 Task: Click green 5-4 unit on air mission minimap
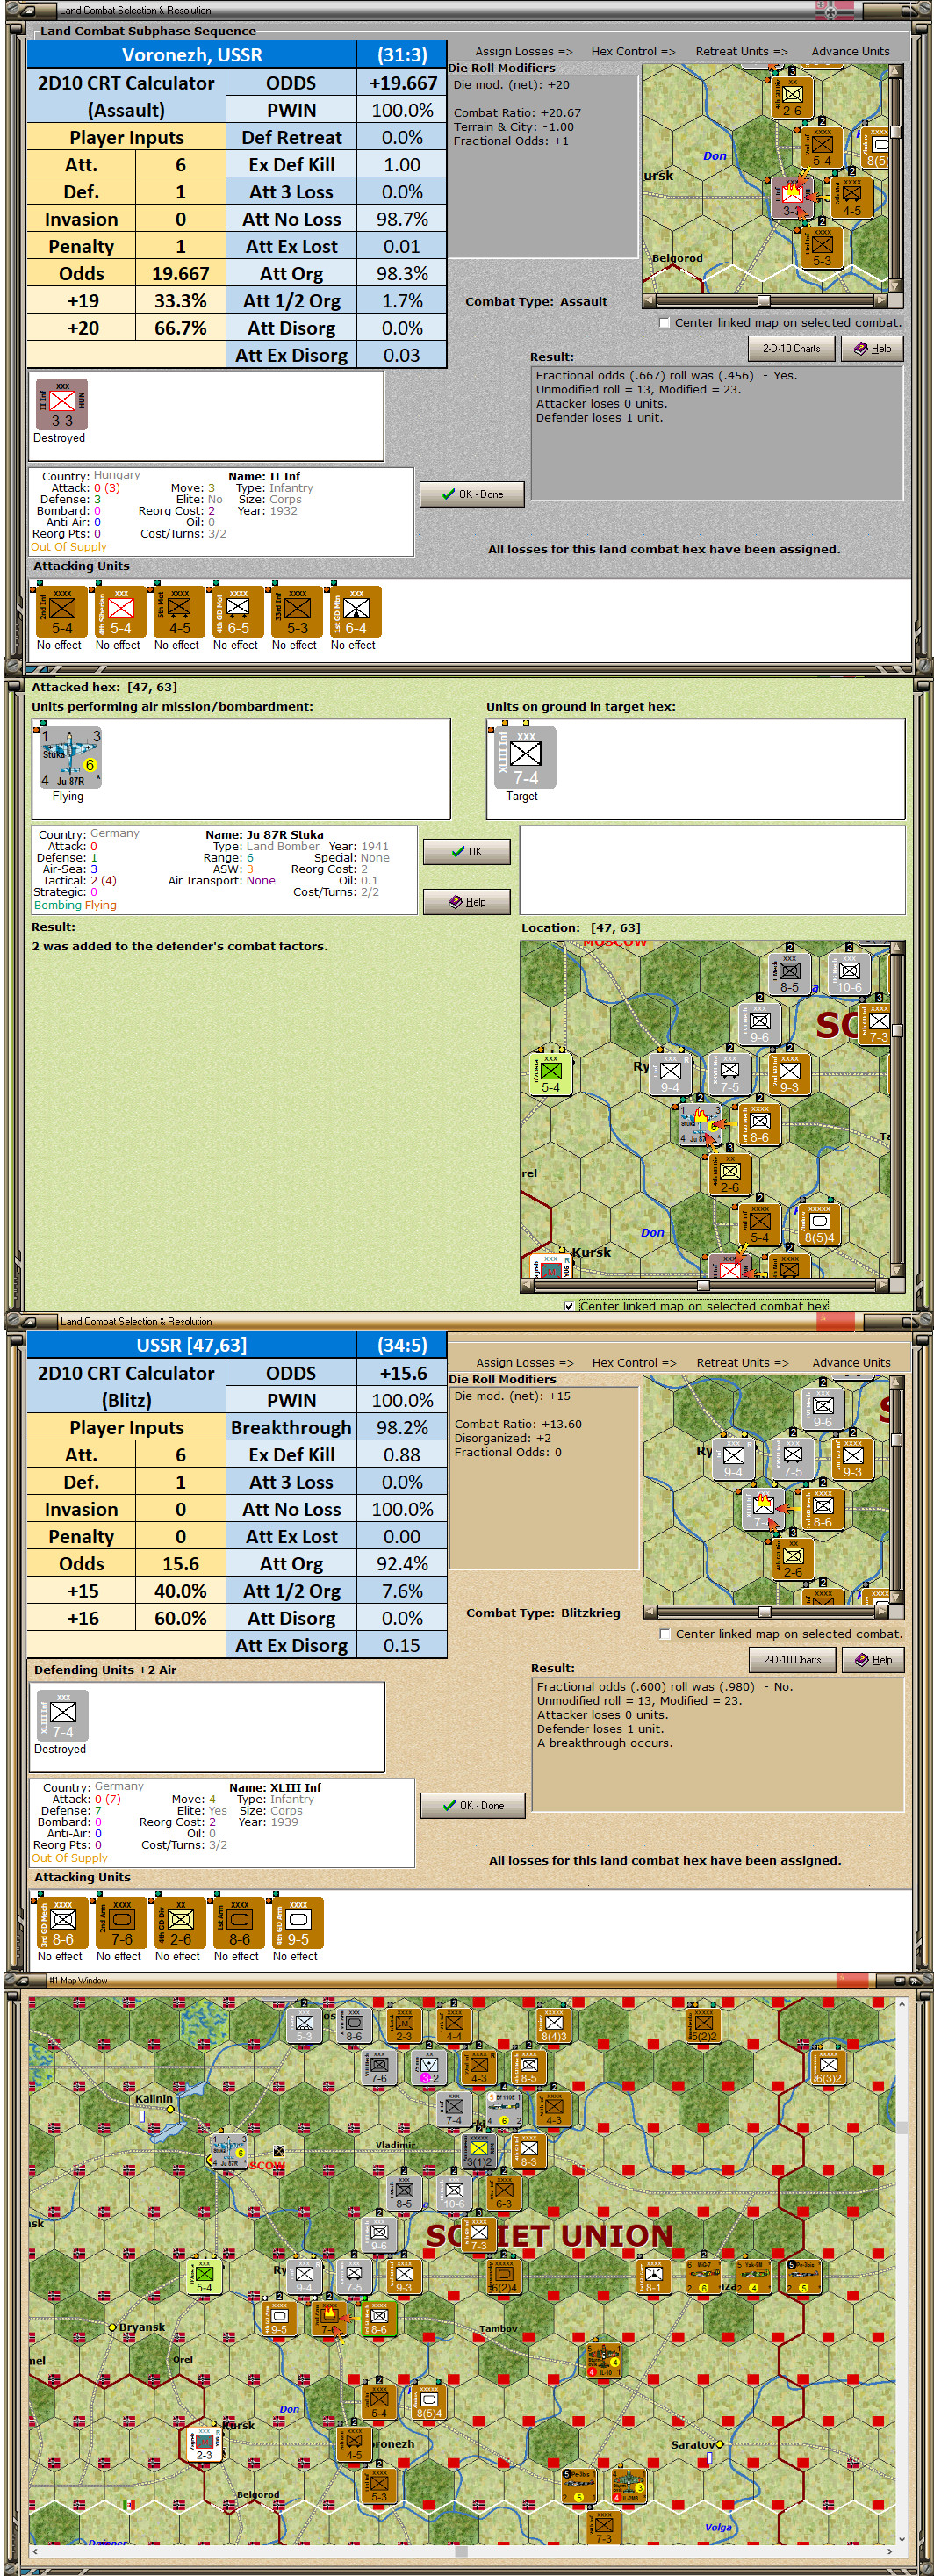550,1074
